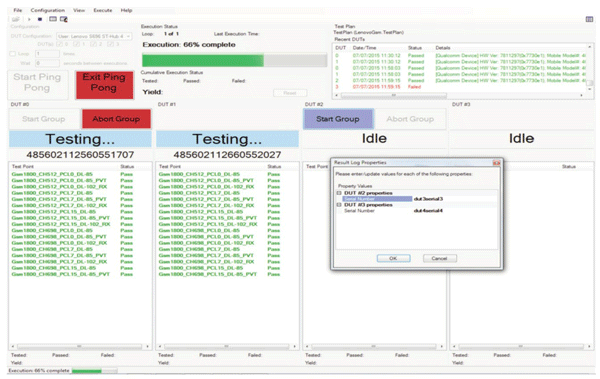Image resolution: width=600 pixels, height=379 pixels.
Task: Toggle the DUT 2 checkbox
Action: click(x=93, y=44)
